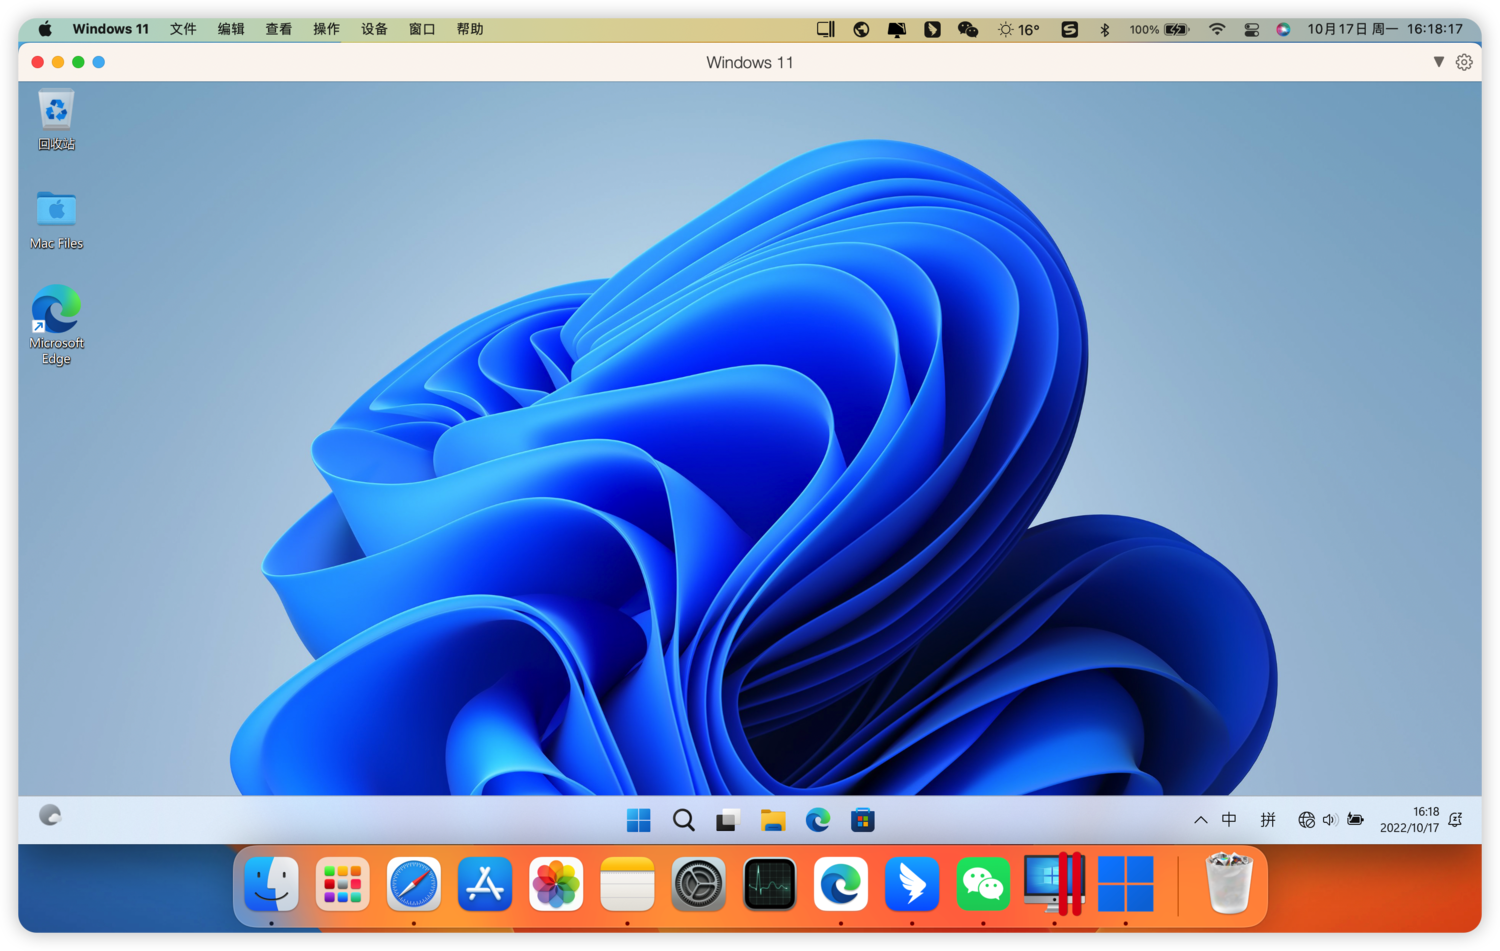Open Siri from the menu bar

(1283, 30)
